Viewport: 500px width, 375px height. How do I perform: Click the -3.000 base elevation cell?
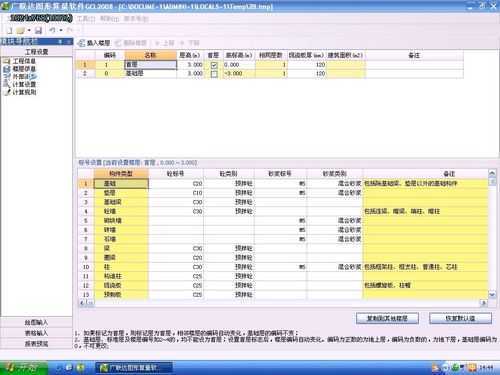(239, 73)
